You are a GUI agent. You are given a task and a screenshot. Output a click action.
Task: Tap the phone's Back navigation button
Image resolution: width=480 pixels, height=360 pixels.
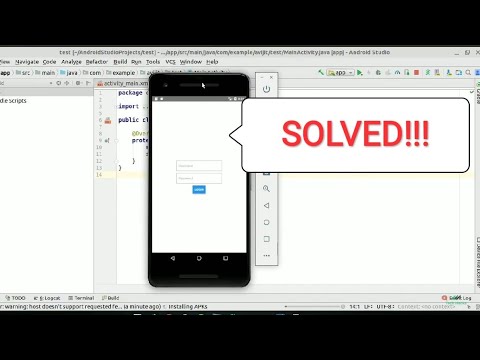click(x=173, y=258)
